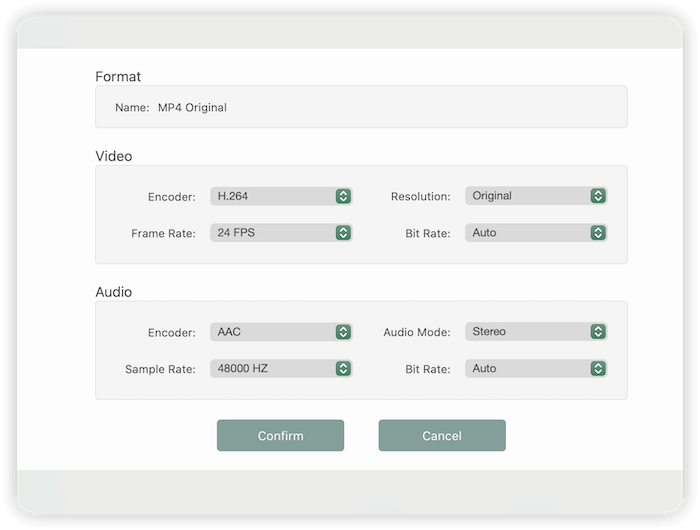Click the green arrow icon beside AAC

[x=343, y=332]
